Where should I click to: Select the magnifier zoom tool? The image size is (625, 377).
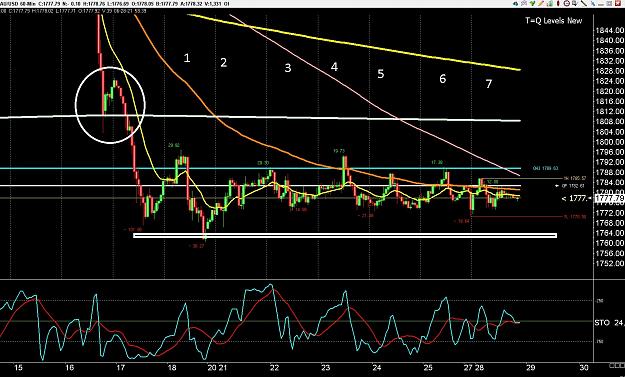pos(575,4)
